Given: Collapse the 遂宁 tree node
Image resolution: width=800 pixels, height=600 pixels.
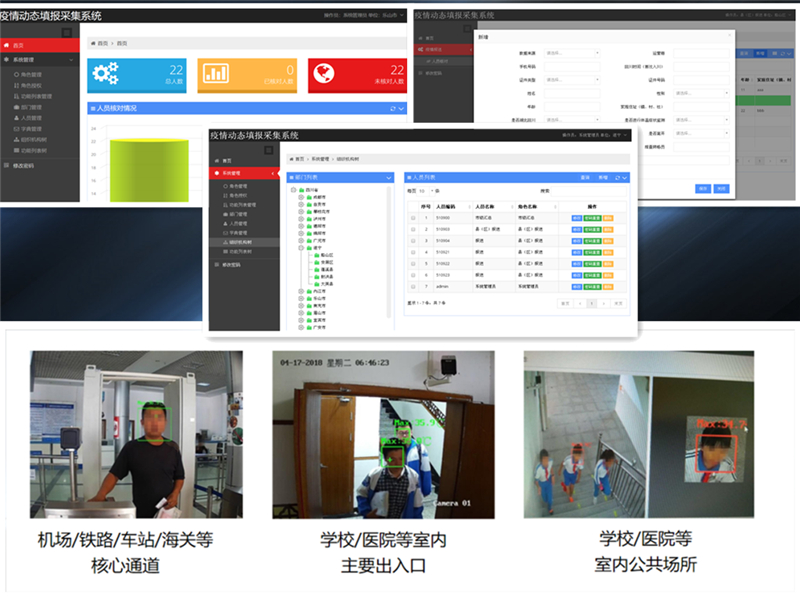Looking at the screenshot, I should tap(298, 247).
